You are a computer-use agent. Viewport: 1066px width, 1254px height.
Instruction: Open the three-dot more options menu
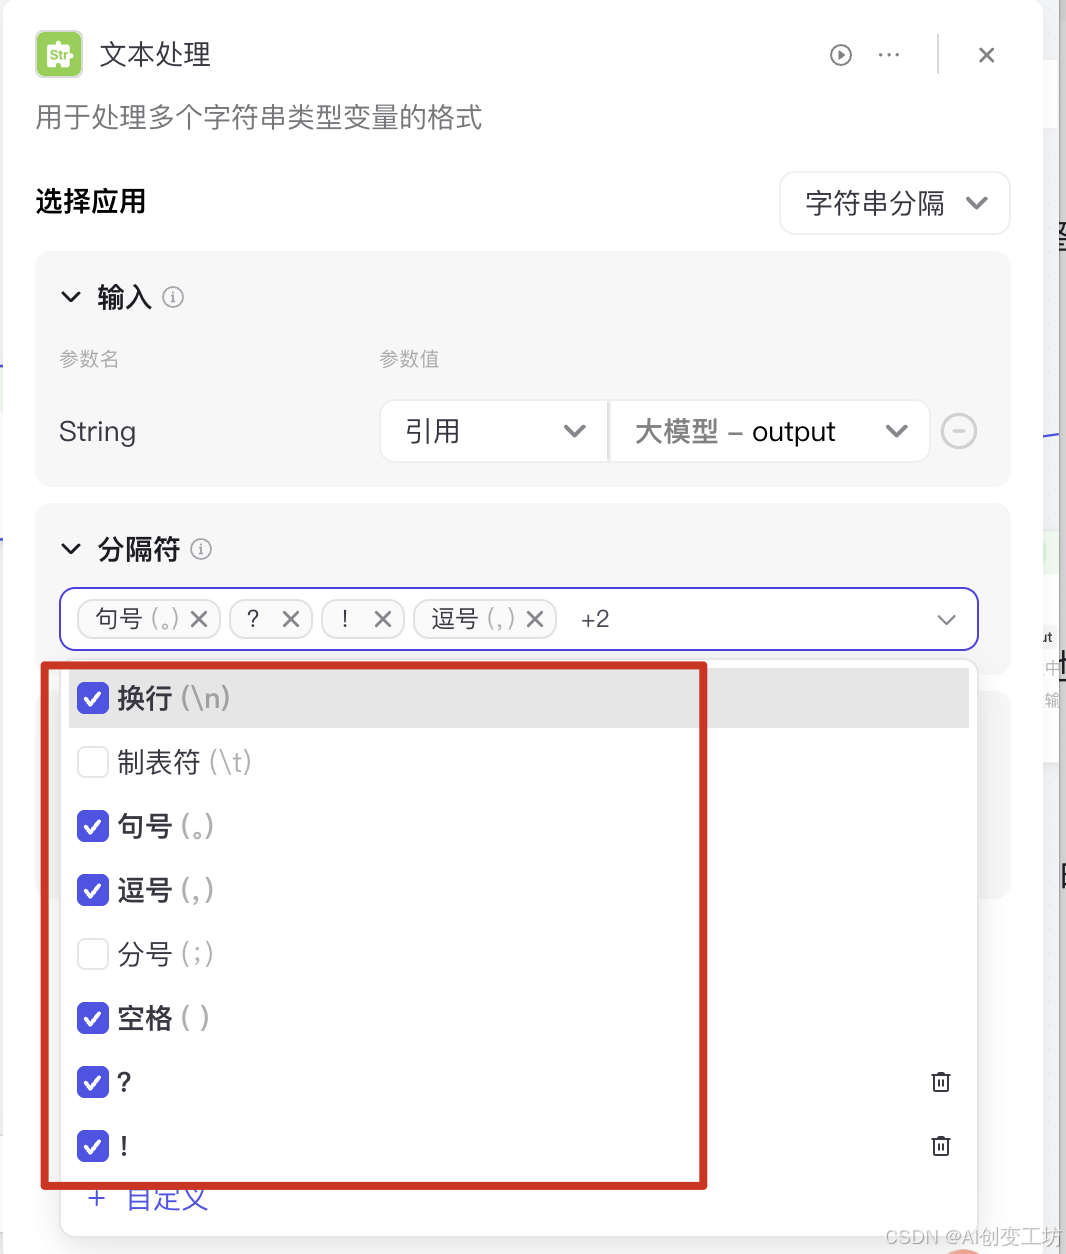pyautogui.click(x=889, y=55)
